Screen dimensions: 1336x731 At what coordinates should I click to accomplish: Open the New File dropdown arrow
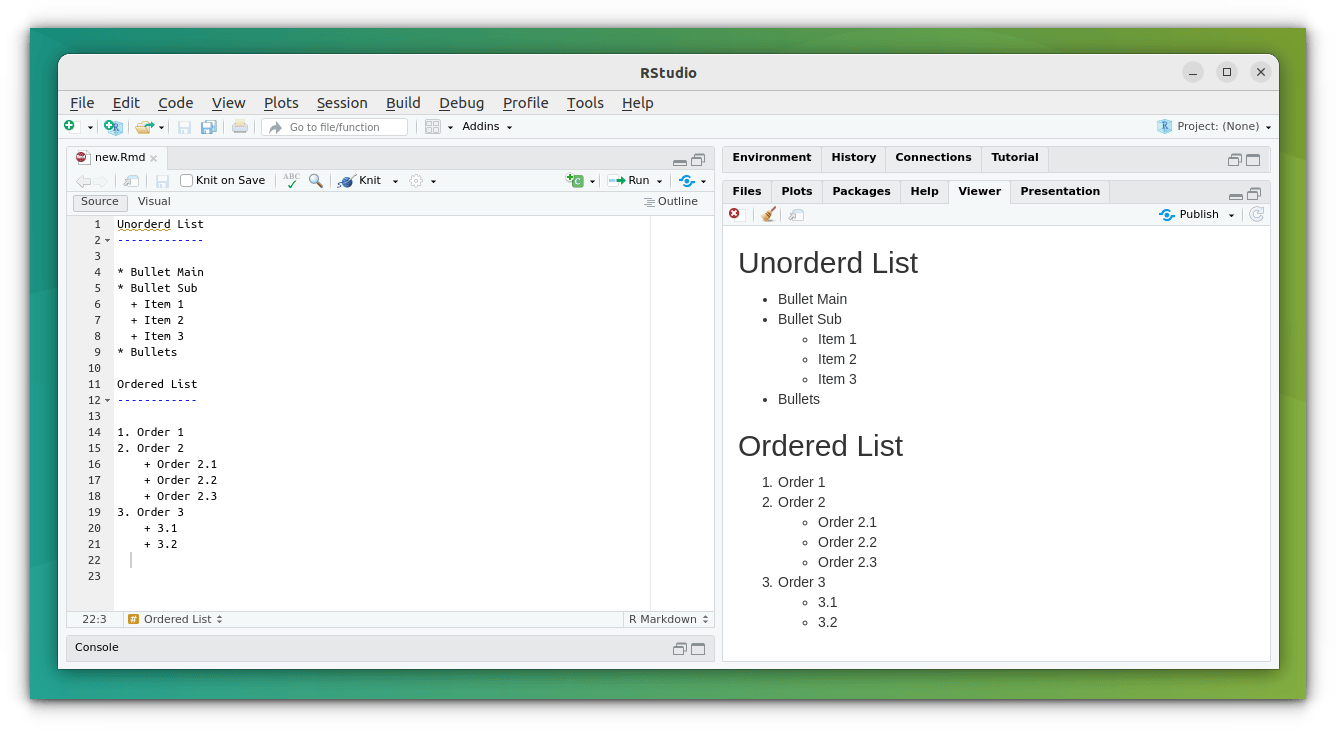pyautogui.click(x=90, y=128)
